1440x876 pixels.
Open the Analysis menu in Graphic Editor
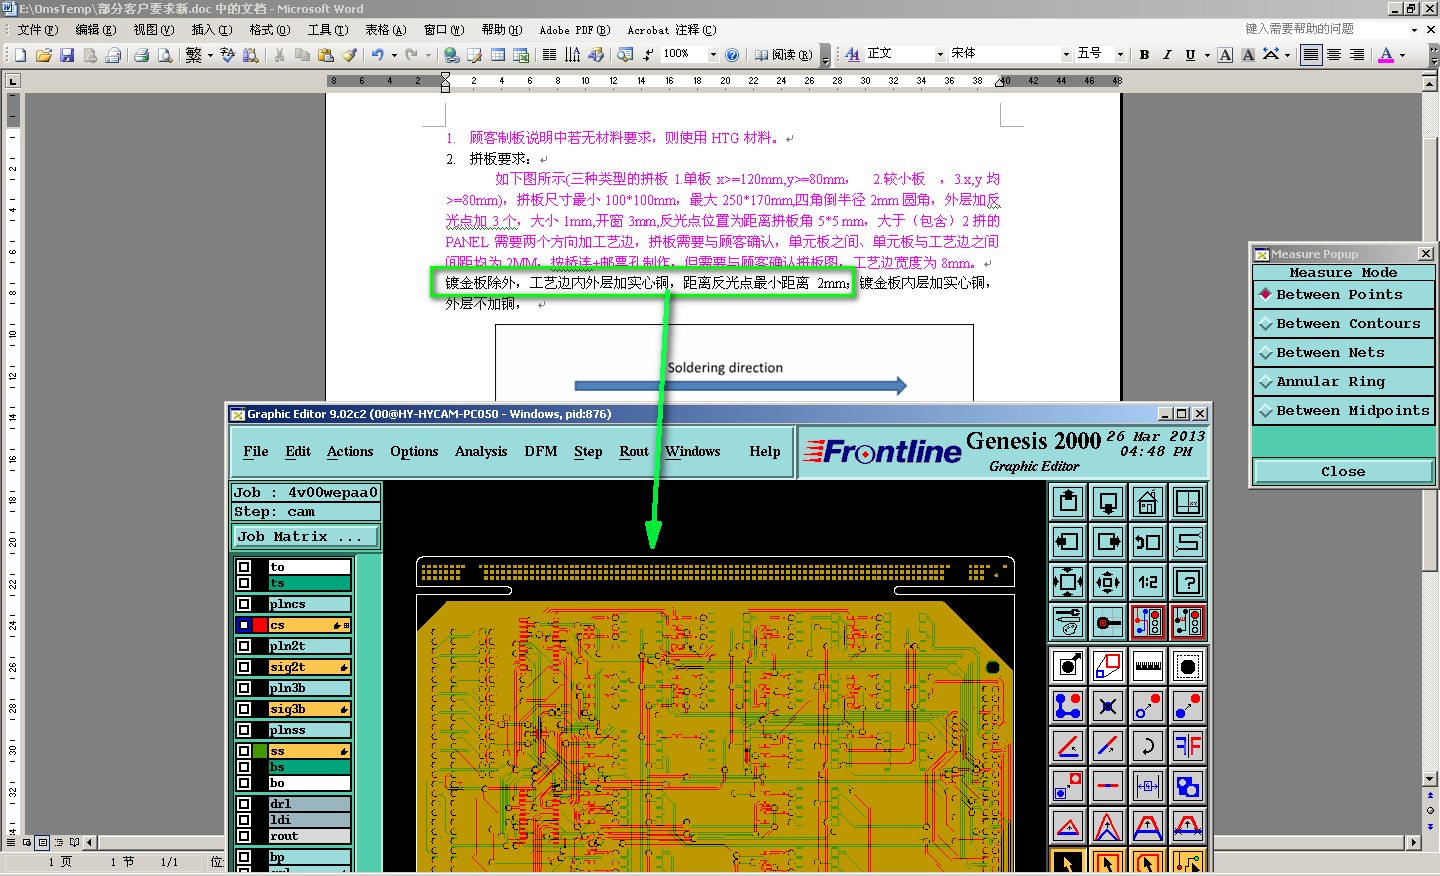[x=481, y=452]
